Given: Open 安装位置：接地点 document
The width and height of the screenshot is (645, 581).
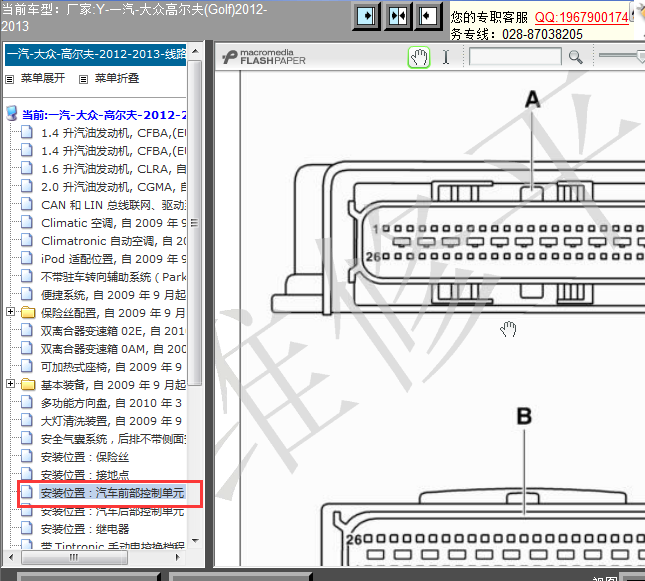Looking at the screenshot, I should (x=85, y=475).
